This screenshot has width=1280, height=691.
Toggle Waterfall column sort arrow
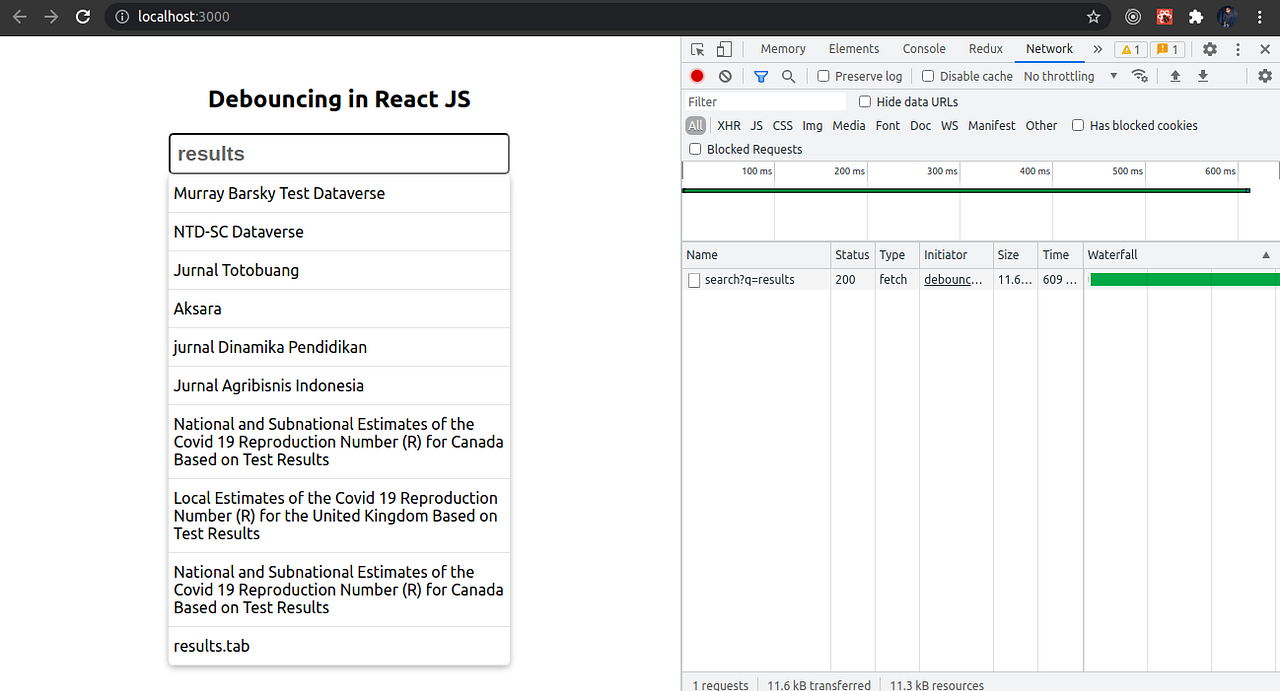(1266, 254)
